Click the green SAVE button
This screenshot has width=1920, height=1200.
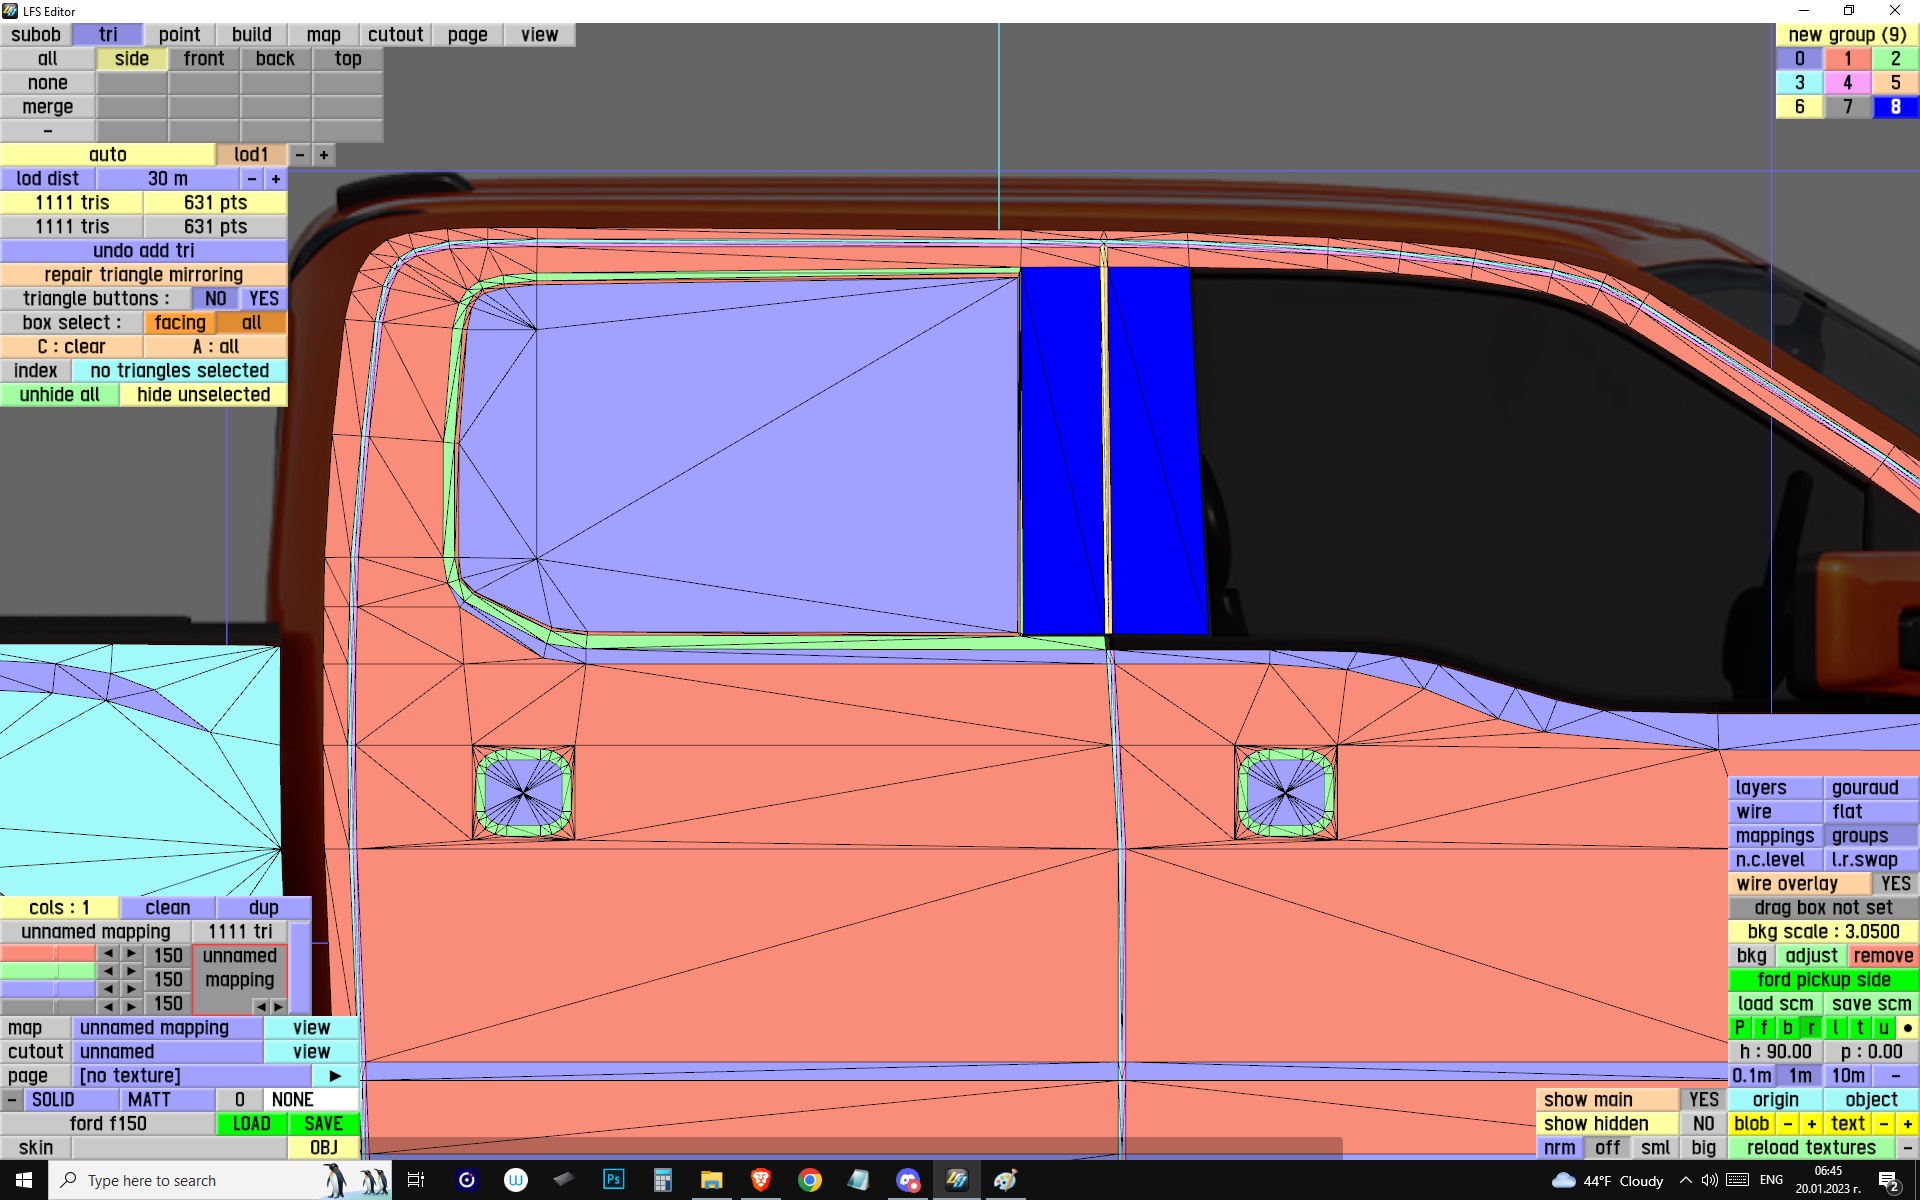click(323, 1124)
